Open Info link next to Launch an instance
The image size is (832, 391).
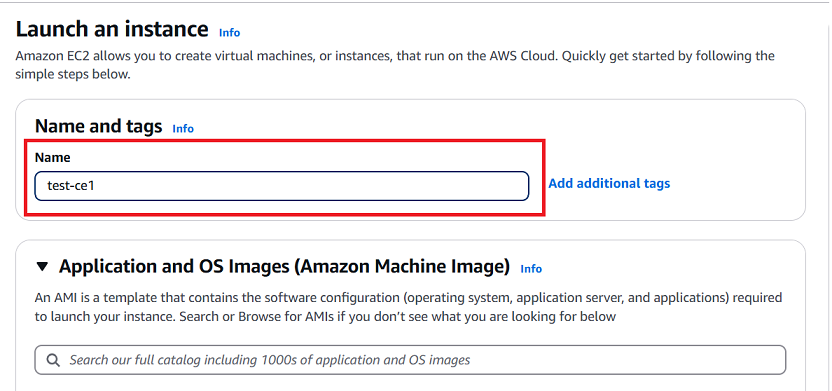coord(229,32)
